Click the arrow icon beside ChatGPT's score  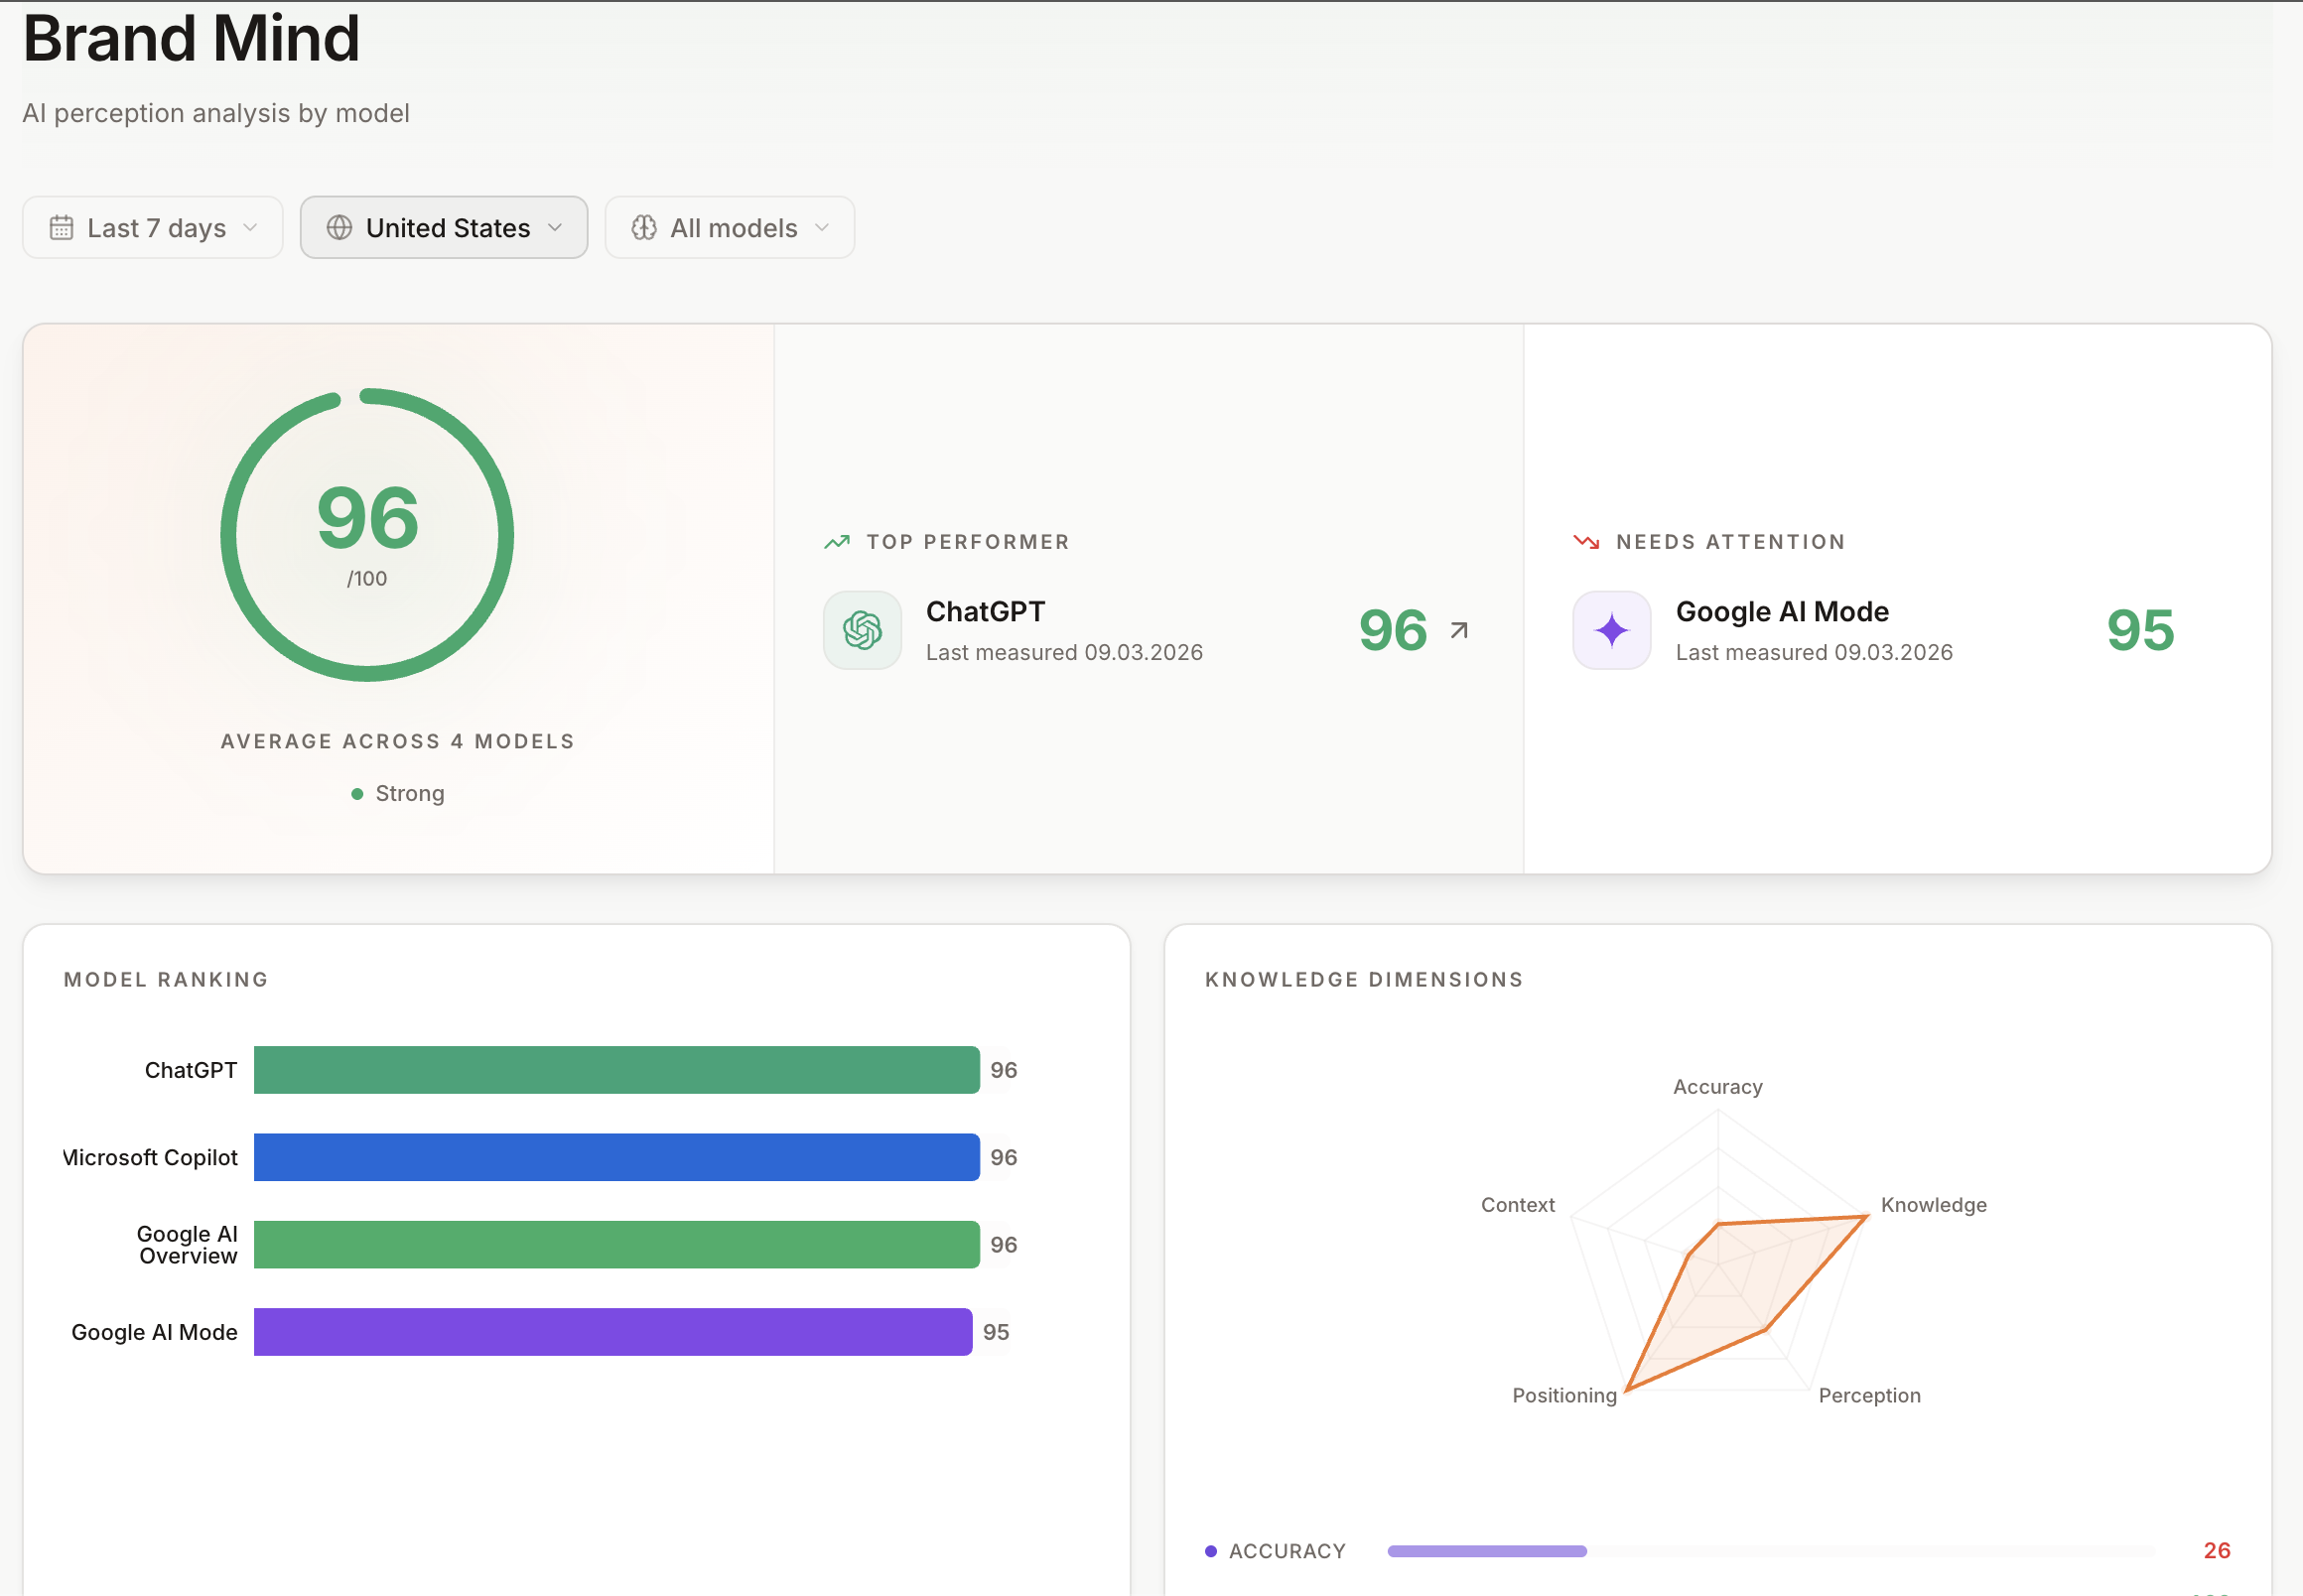pos(1459,630)
